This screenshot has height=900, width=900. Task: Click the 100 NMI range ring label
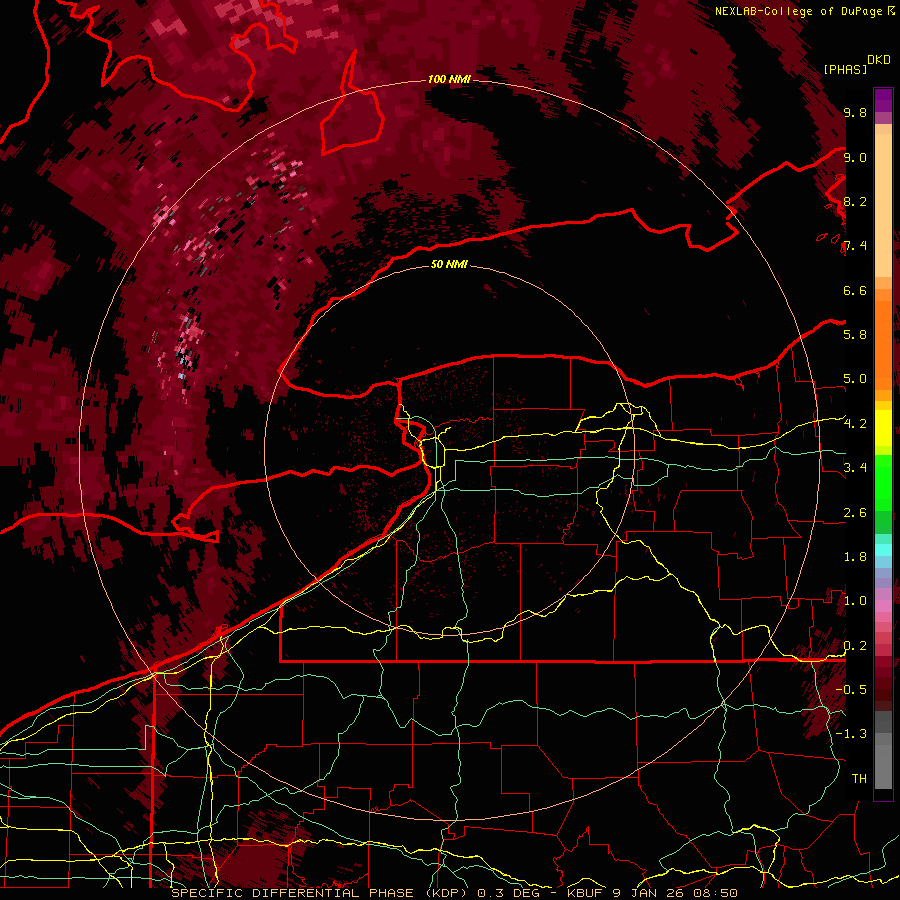tap(449, 79)
